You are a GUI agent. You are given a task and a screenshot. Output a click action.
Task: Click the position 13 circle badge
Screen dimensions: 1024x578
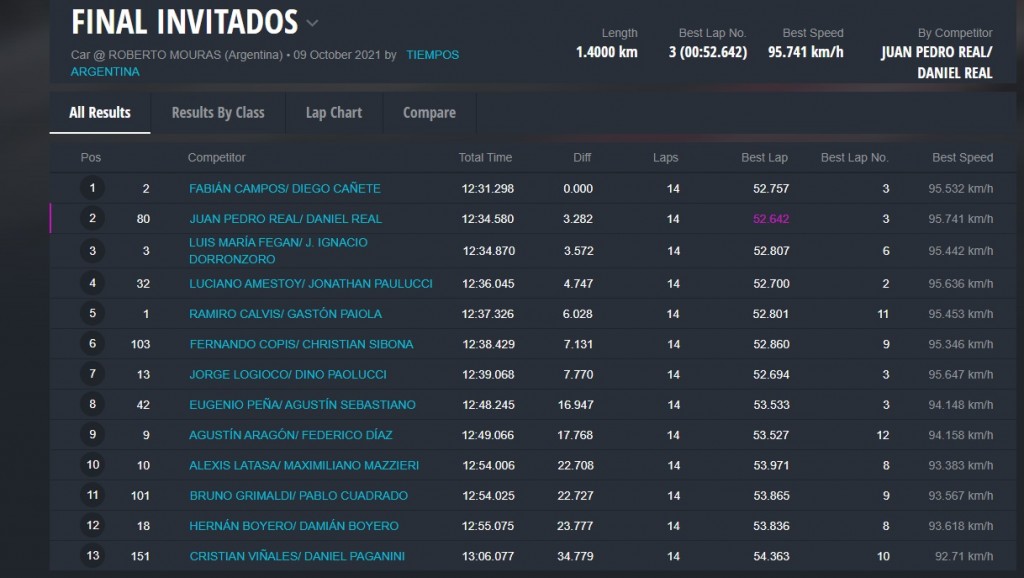93,556
